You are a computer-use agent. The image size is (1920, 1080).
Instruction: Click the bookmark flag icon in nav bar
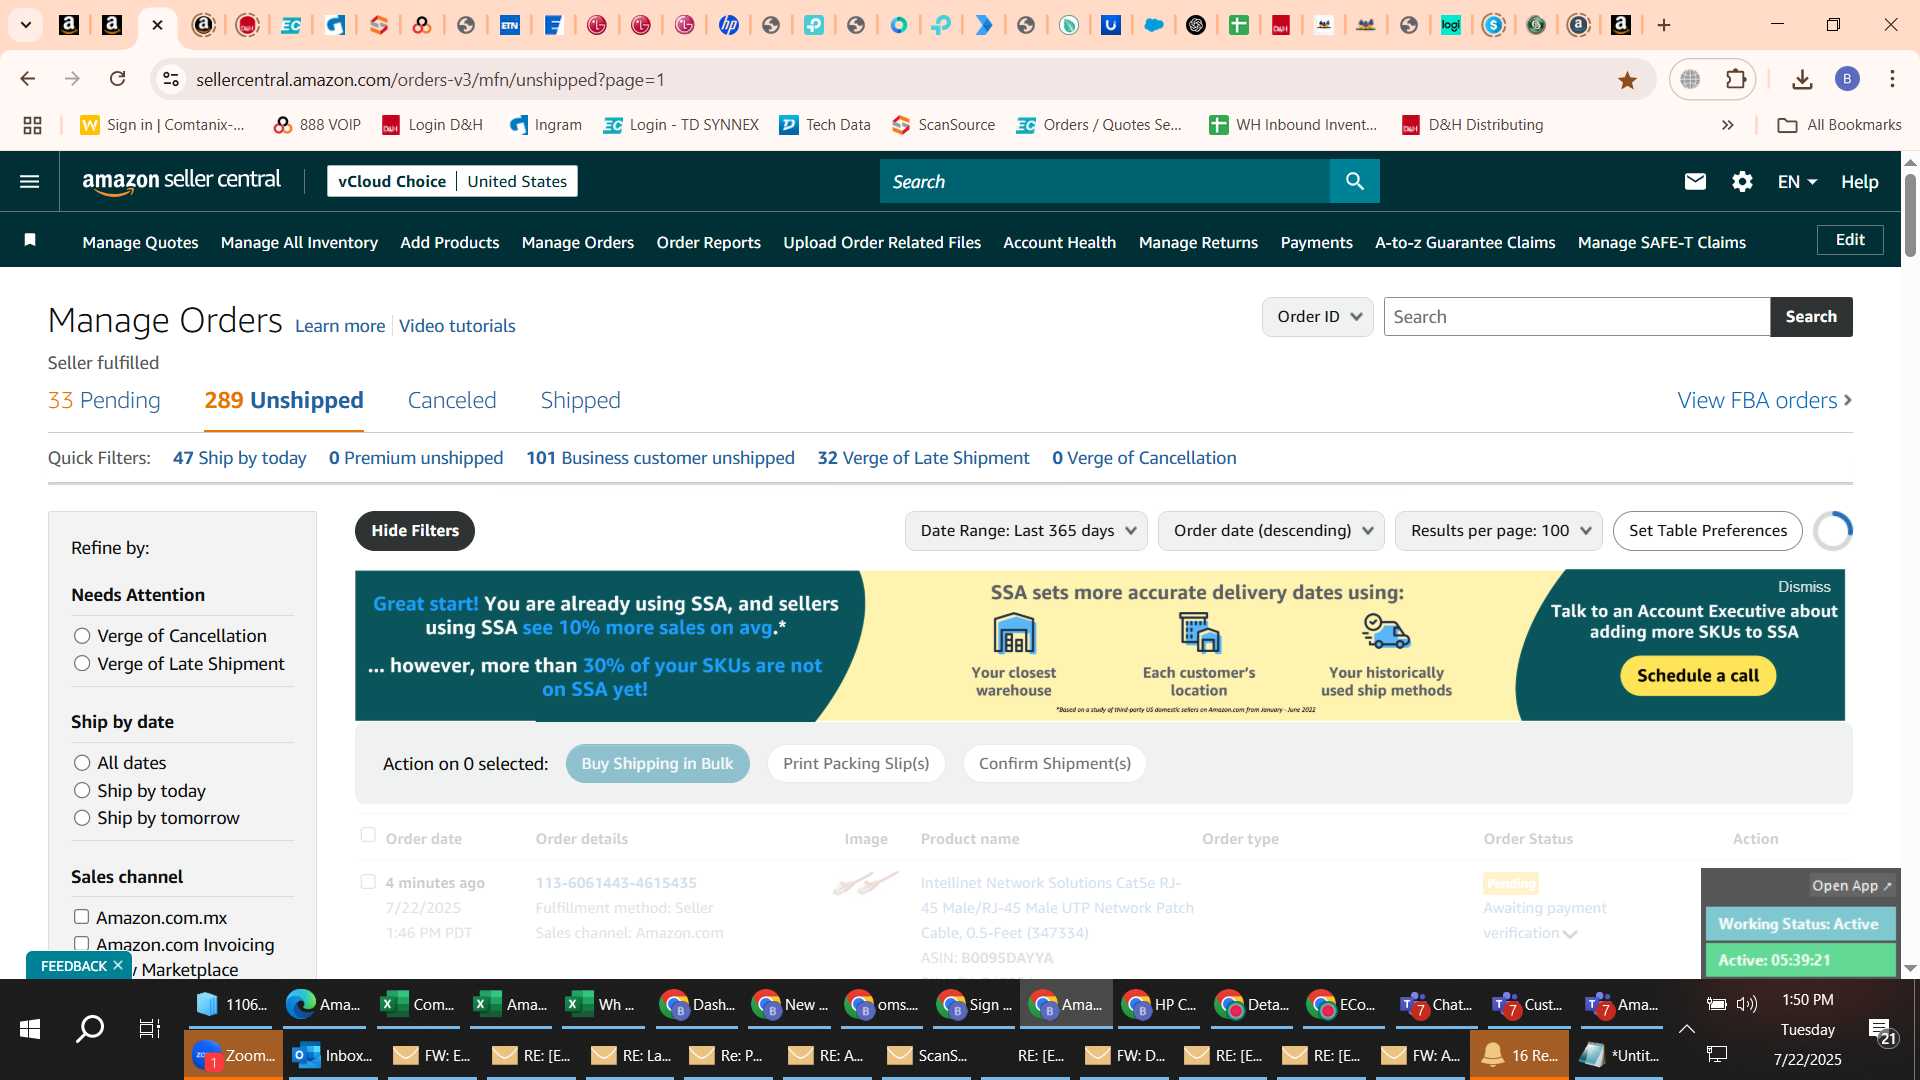click(x=30, y=240)
